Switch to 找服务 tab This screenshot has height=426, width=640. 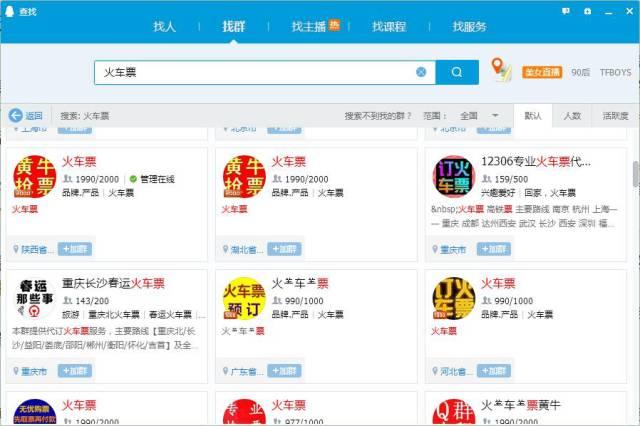click(469, 27)
